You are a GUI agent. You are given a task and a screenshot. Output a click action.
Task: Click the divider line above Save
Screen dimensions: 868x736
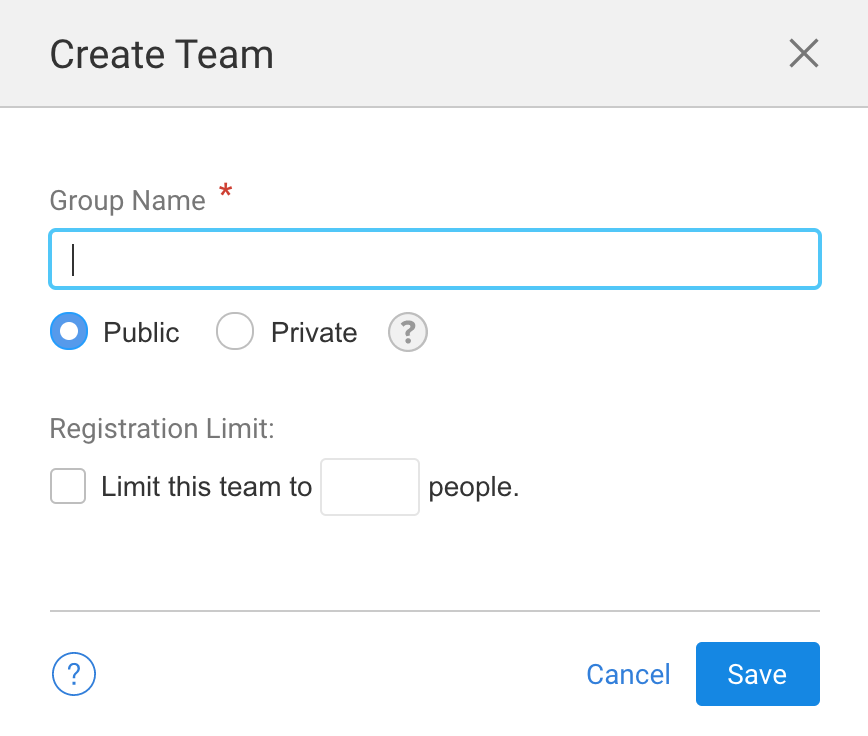[434, 610]
